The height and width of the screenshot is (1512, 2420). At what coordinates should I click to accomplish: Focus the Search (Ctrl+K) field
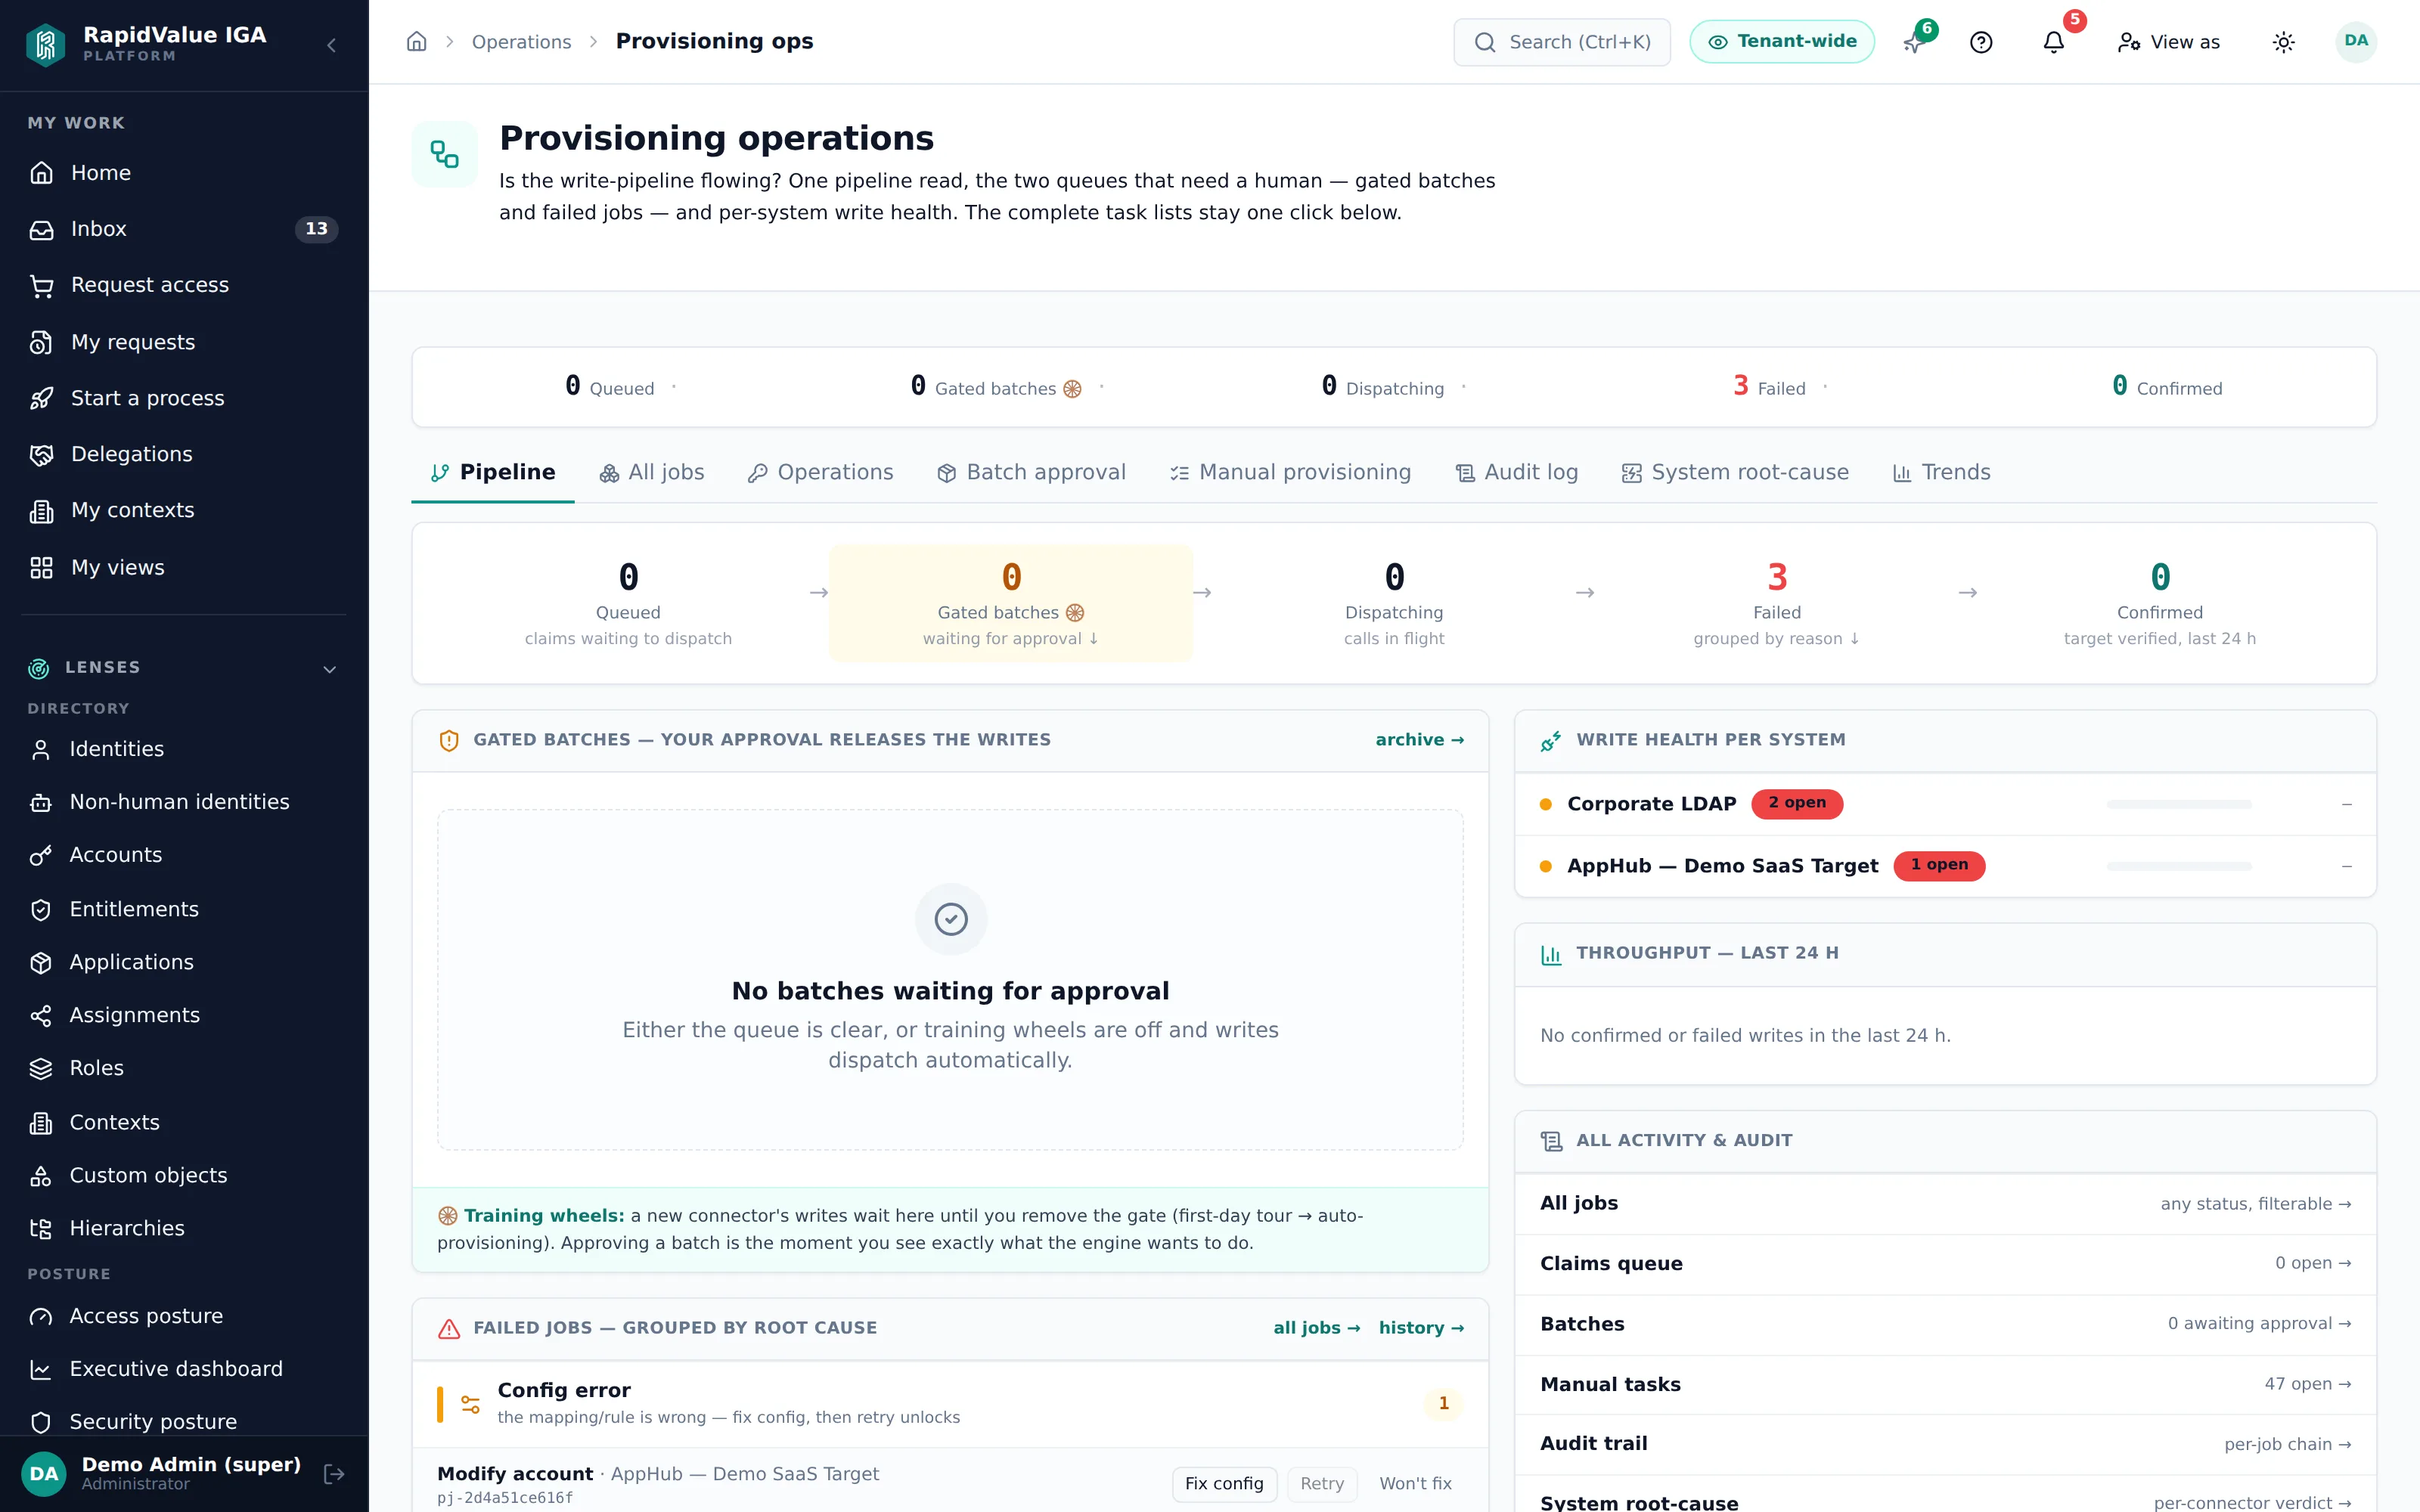click(x=1562, y=42)
